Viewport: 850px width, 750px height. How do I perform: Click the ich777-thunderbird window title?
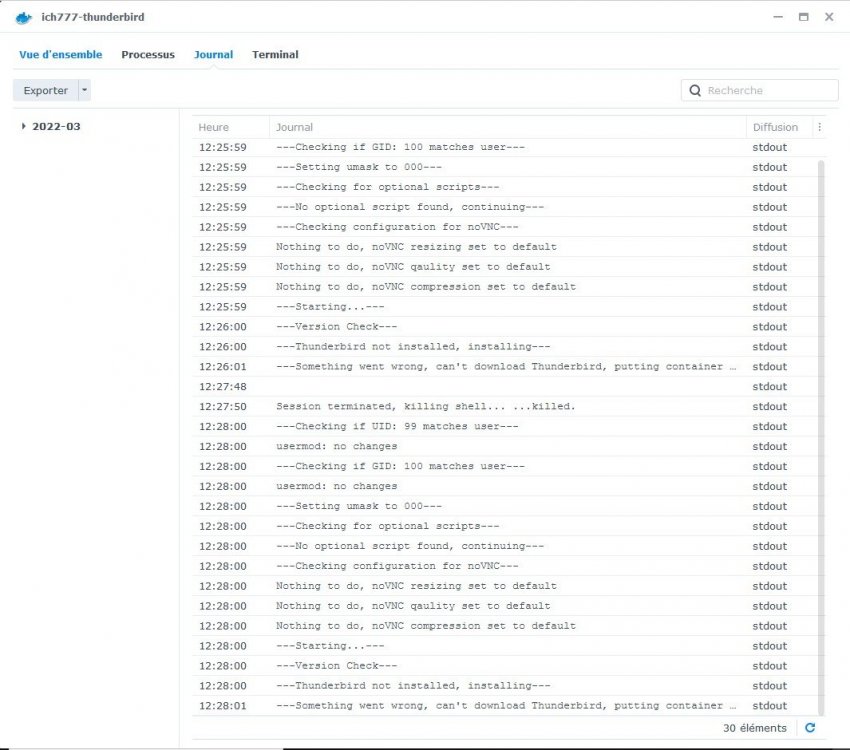(x=93, y=17)
